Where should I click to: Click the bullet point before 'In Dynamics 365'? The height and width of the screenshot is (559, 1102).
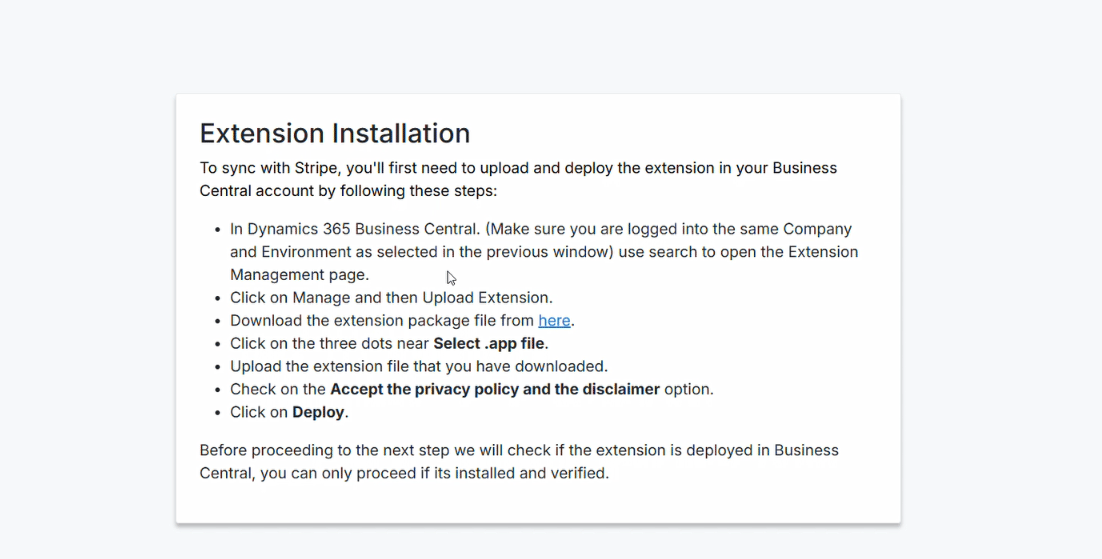click(218, 230)
